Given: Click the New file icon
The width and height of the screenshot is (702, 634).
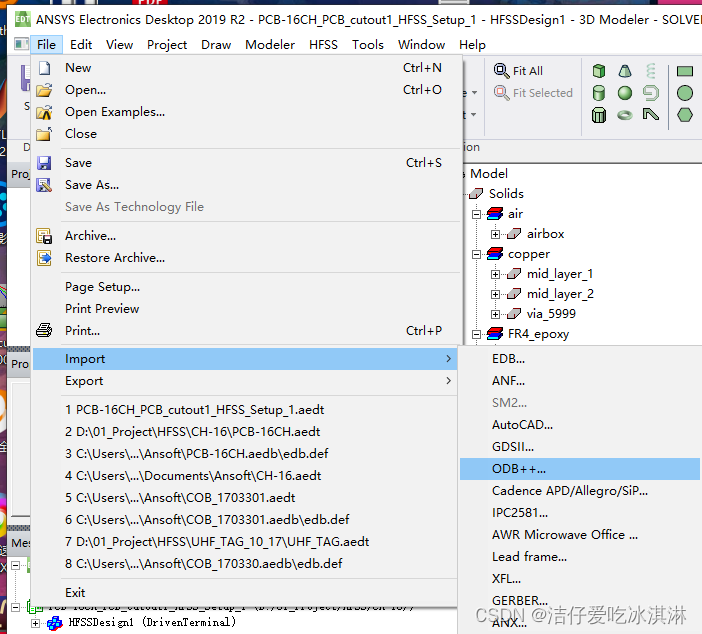Looking at the screenshot, I should pyautogui.click(x=44, y=68).
